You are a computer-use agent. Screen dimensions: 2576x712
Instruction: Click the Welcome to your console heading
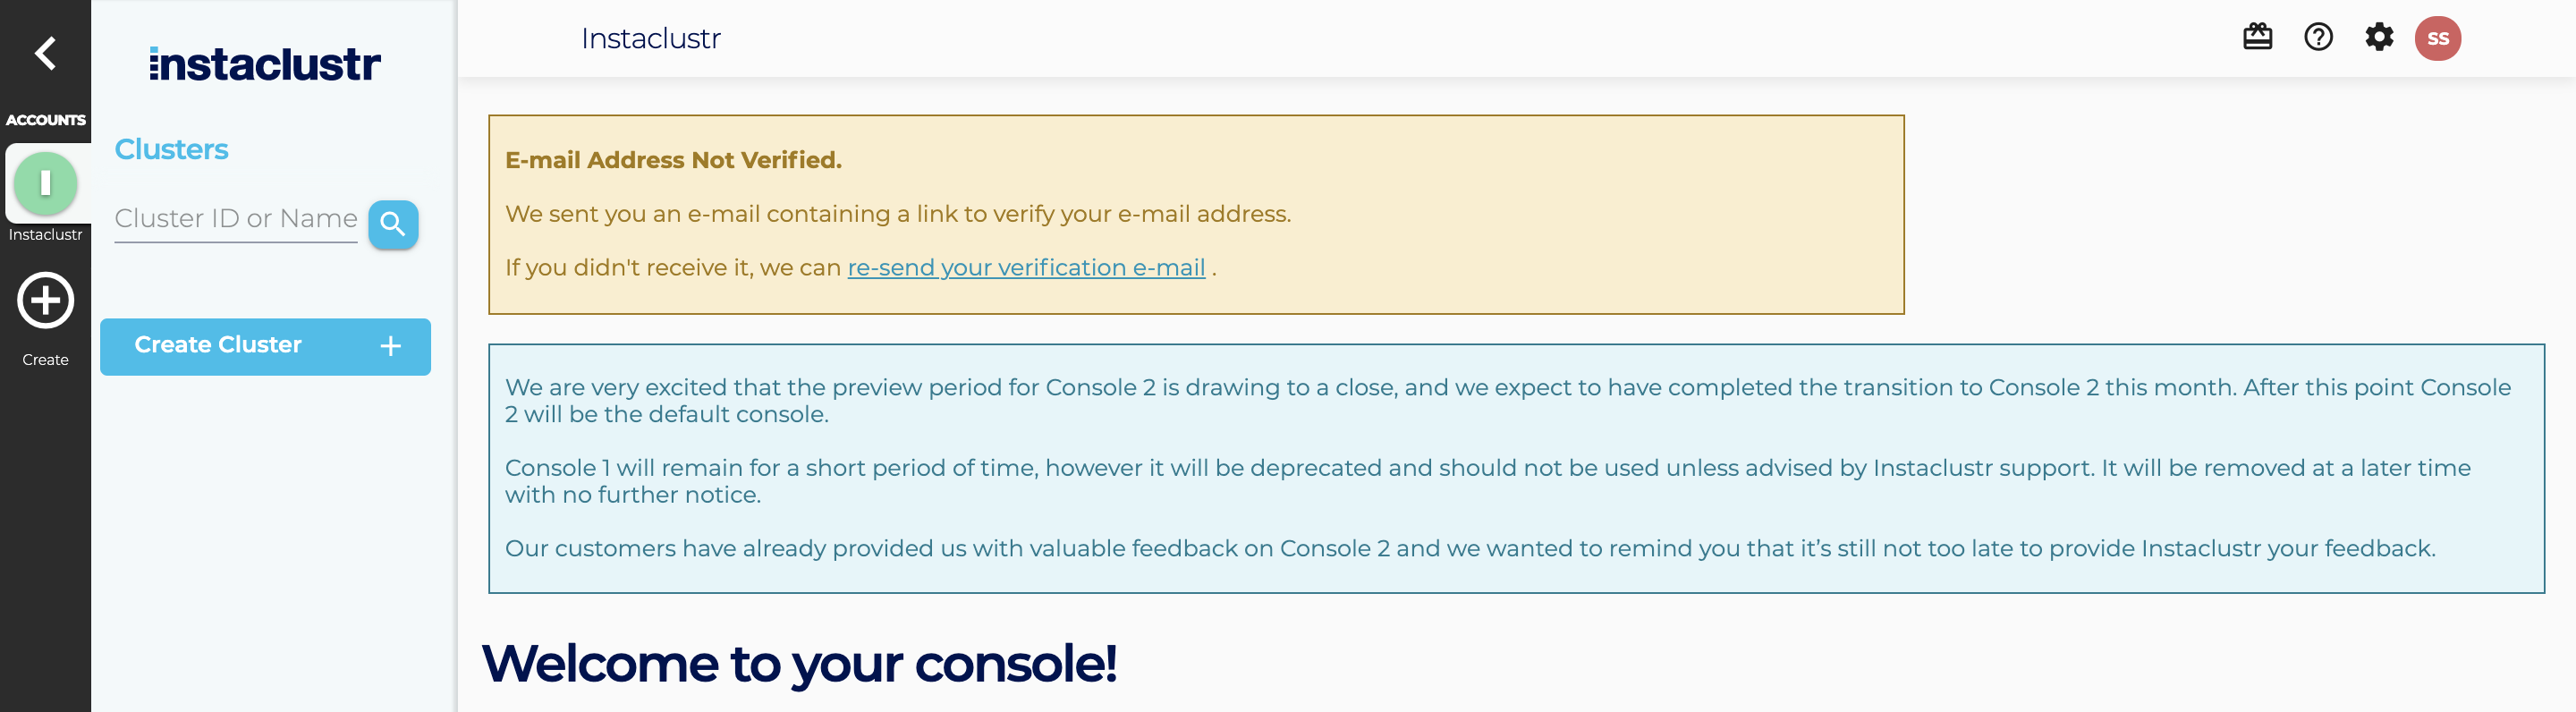click(798, 663)
